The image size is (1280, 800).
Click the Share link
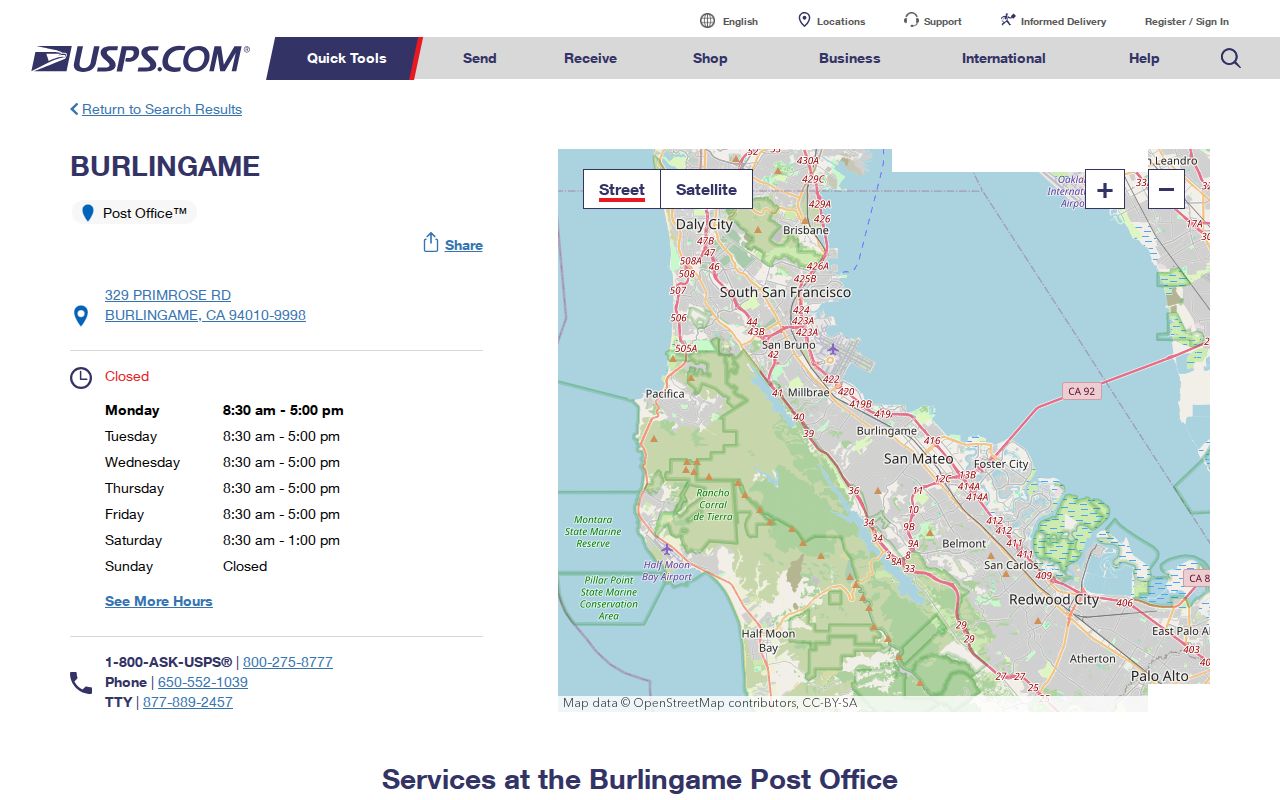464,245
